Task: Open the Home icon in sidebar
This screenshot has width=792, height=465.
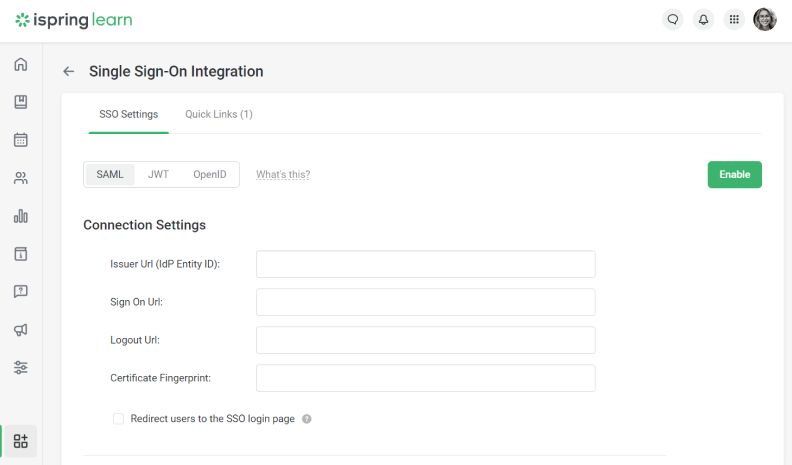Action: click(21, 64)
